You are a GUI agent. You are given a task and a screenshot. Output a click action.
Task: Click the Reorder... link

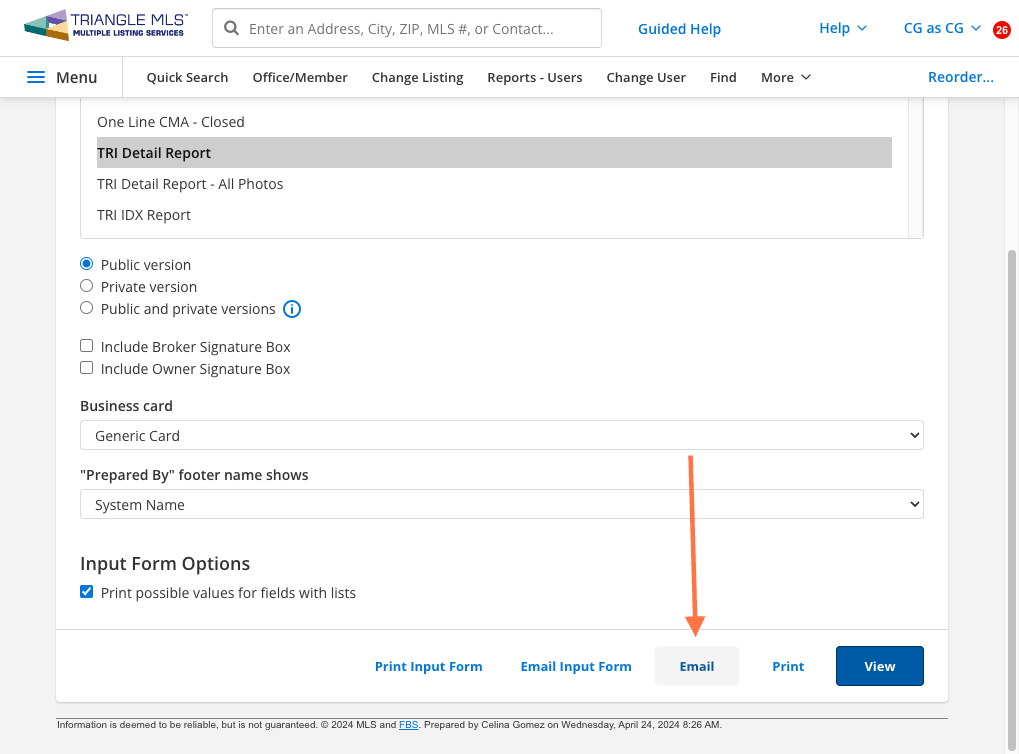(961, 77)
